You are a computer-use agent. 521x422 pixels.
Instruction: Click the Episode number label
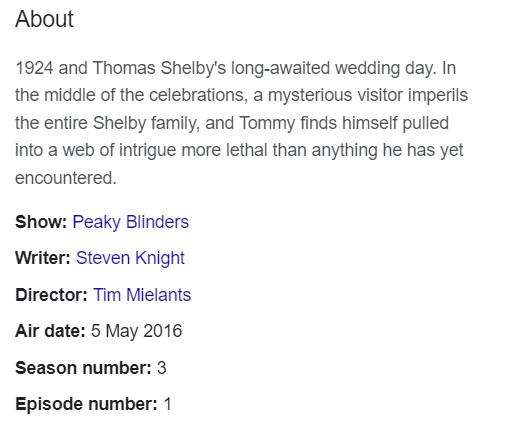[x=86, y=404]
